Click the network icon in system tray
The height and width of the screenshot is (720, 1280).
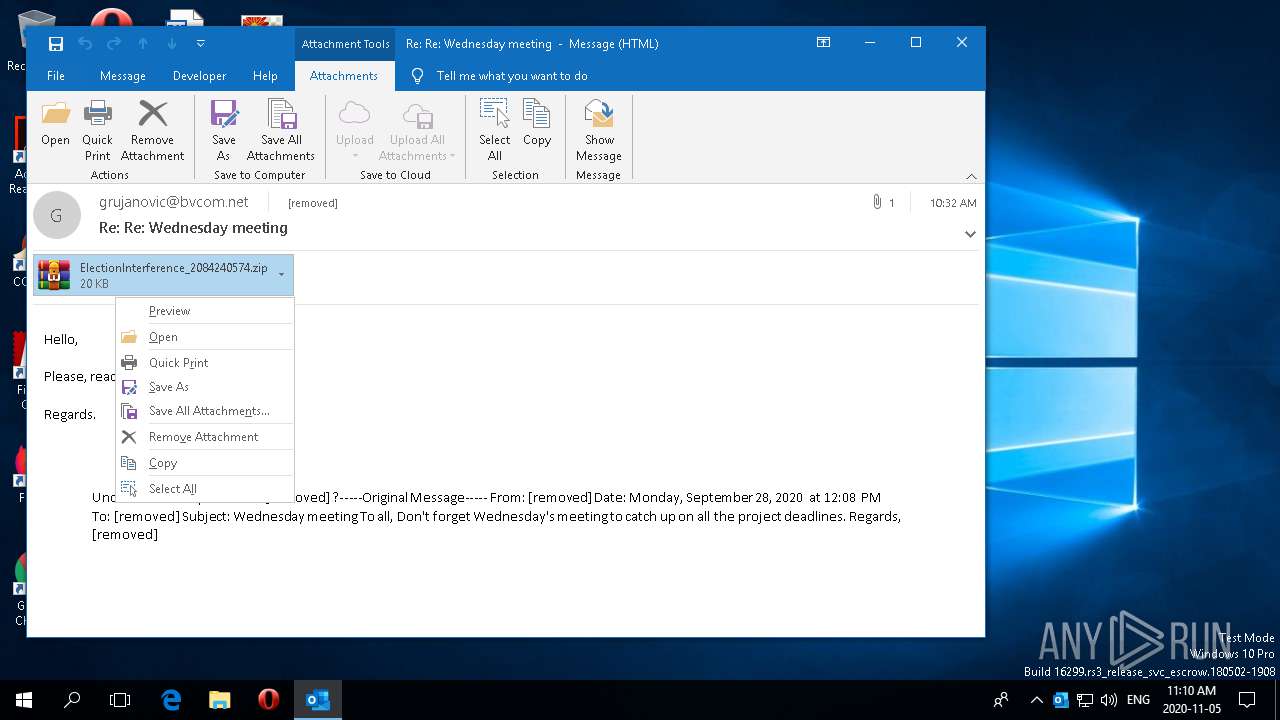tap(1085, 700)
